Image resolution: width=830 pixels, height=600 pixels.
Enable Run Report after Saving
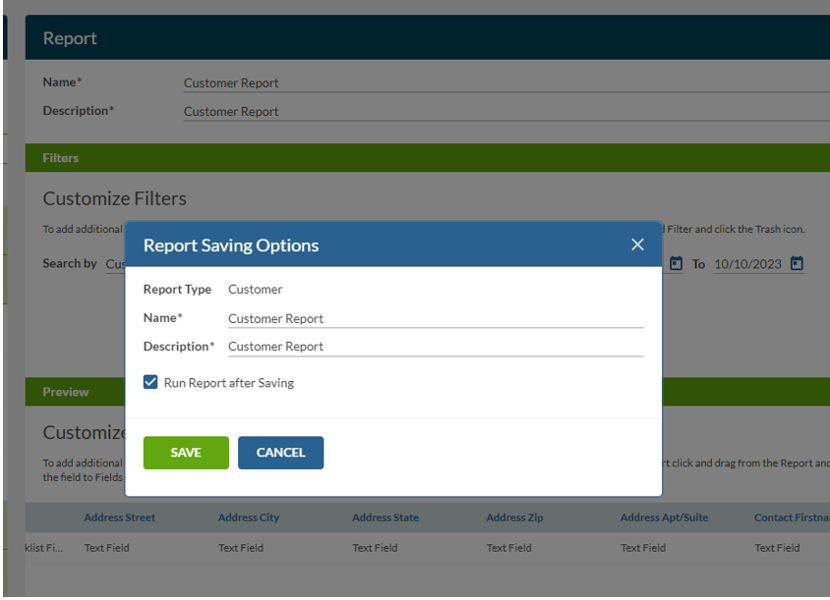[150, 382]
